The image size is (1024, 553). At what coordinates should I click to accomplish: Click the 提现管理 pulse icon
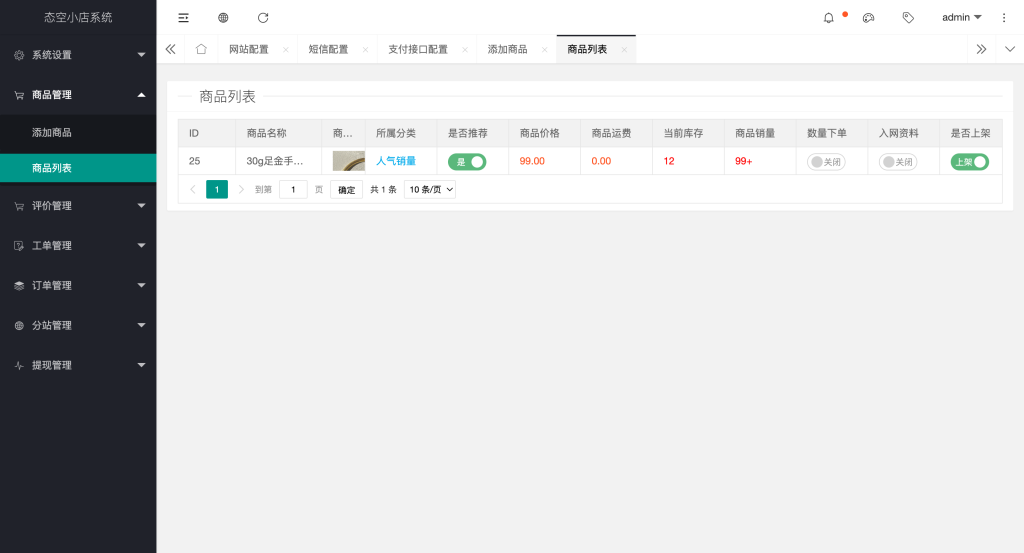point(19,366)
